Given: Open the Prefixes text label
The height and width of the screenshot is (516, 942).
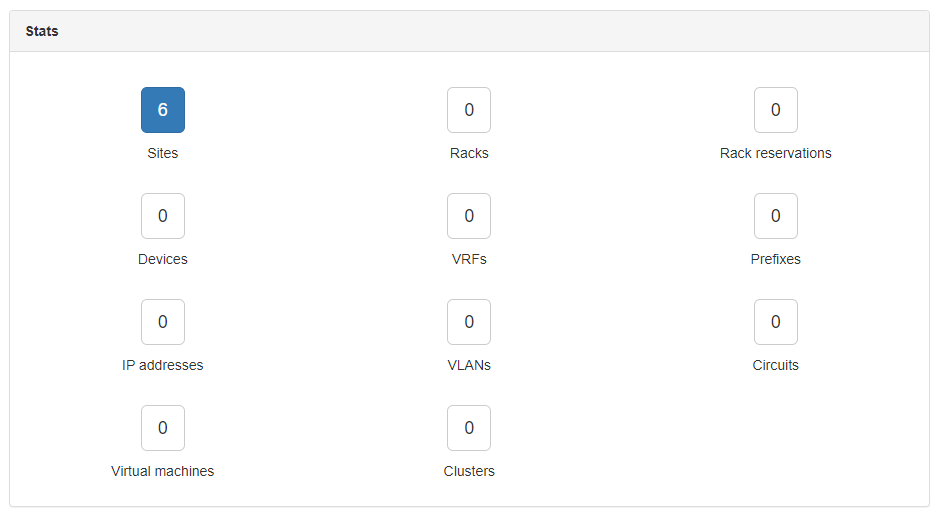Looking at the screenshot, I should pos(775,260).
